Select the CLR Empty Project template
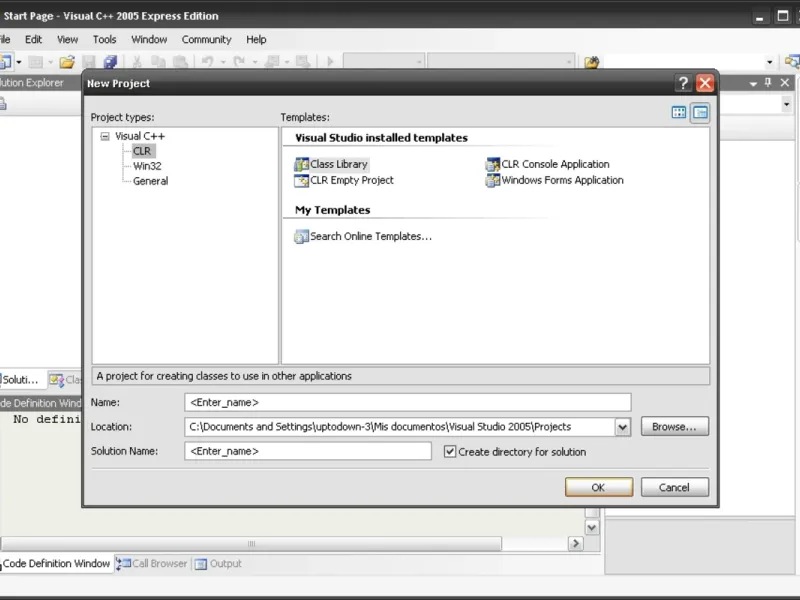Screen dimensions: 800x600 344,180
